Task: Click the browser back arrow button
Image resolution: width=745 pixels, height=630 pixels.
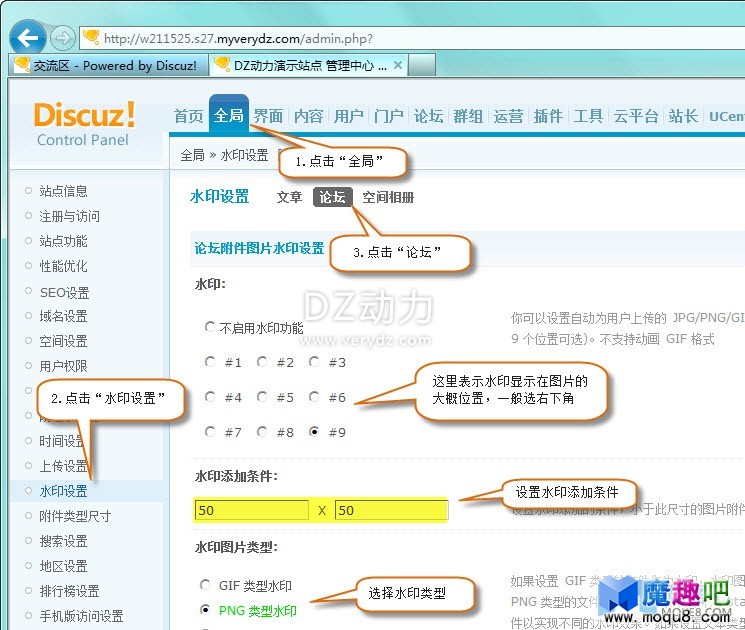Action: point(28,37)
